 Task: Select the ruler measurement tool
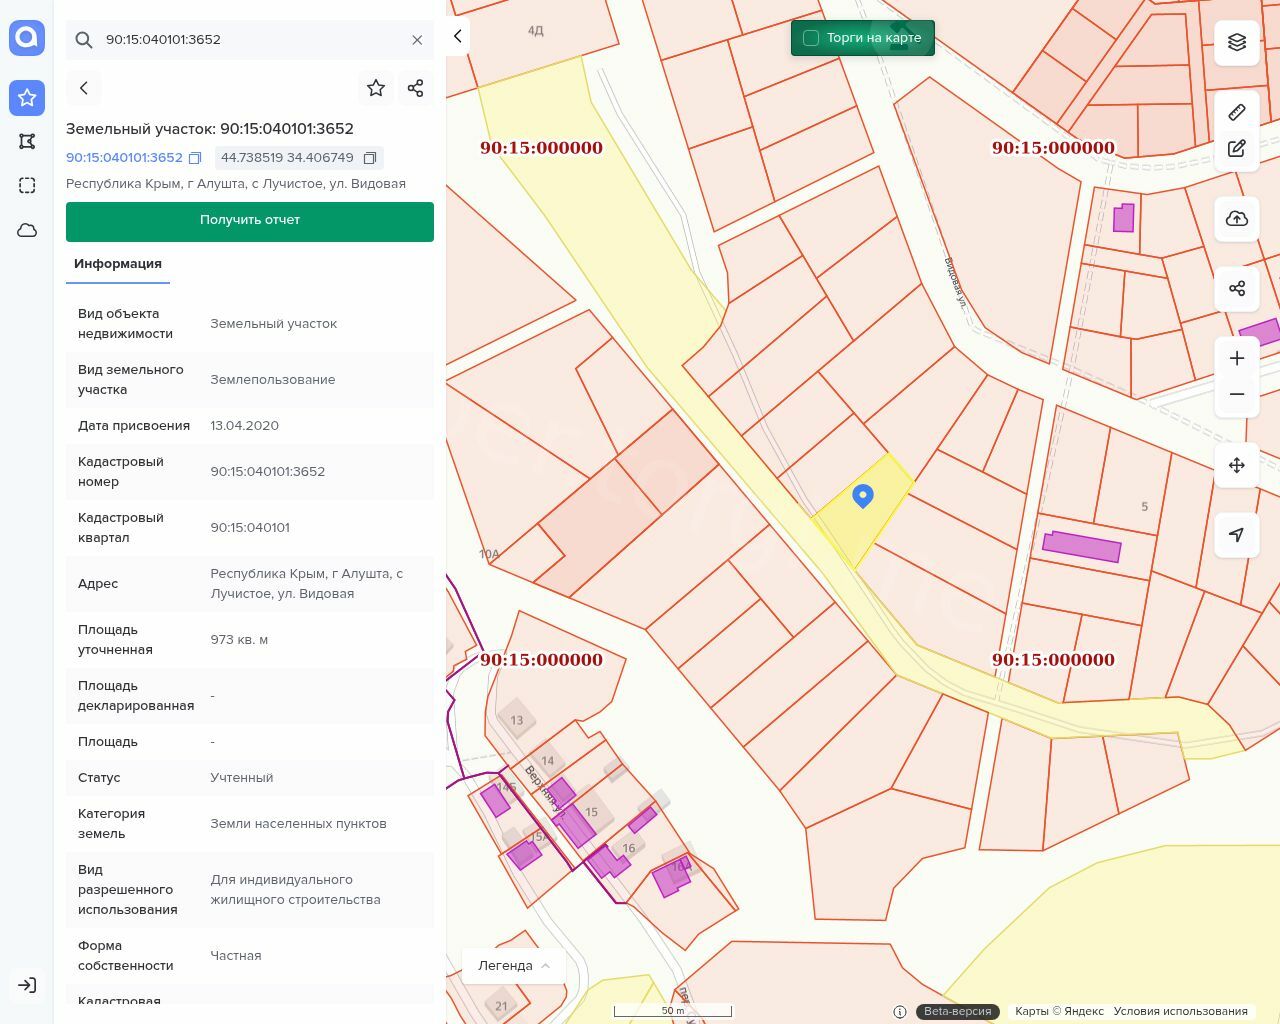pyautogui.click(x=1237, y=112)
